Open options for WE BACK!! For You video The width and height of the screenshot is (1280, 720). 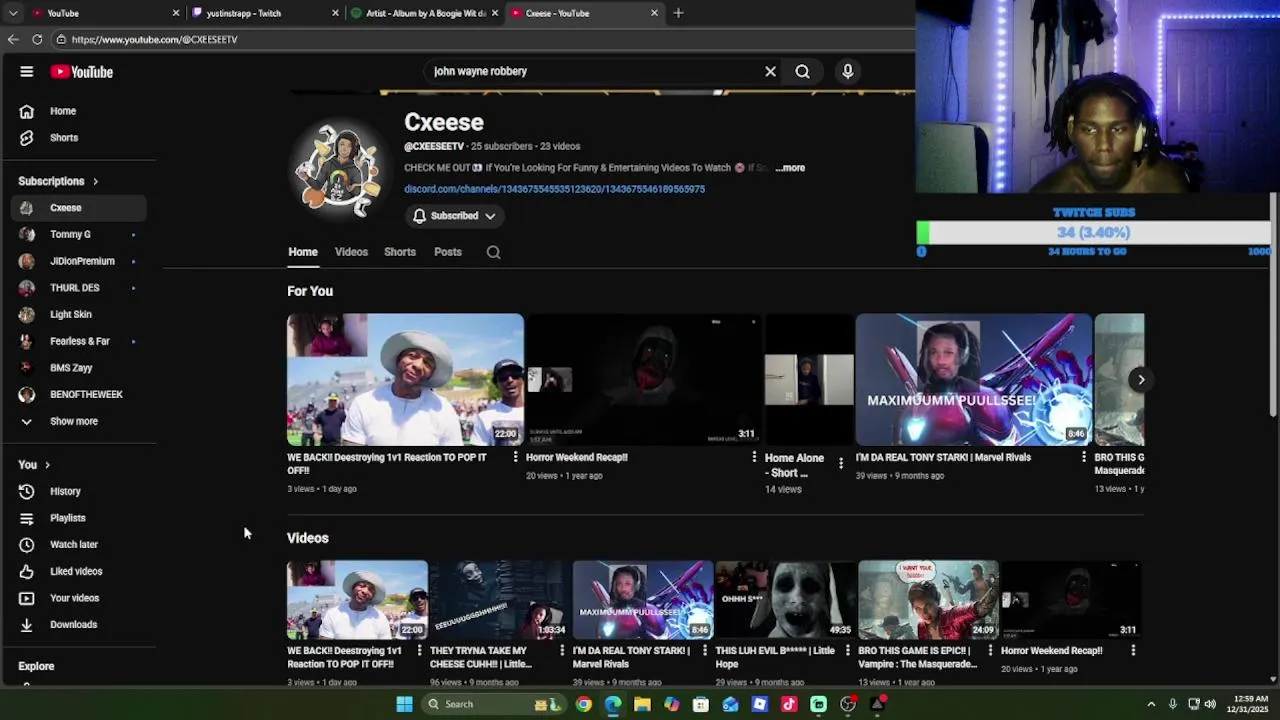point(516,457)
